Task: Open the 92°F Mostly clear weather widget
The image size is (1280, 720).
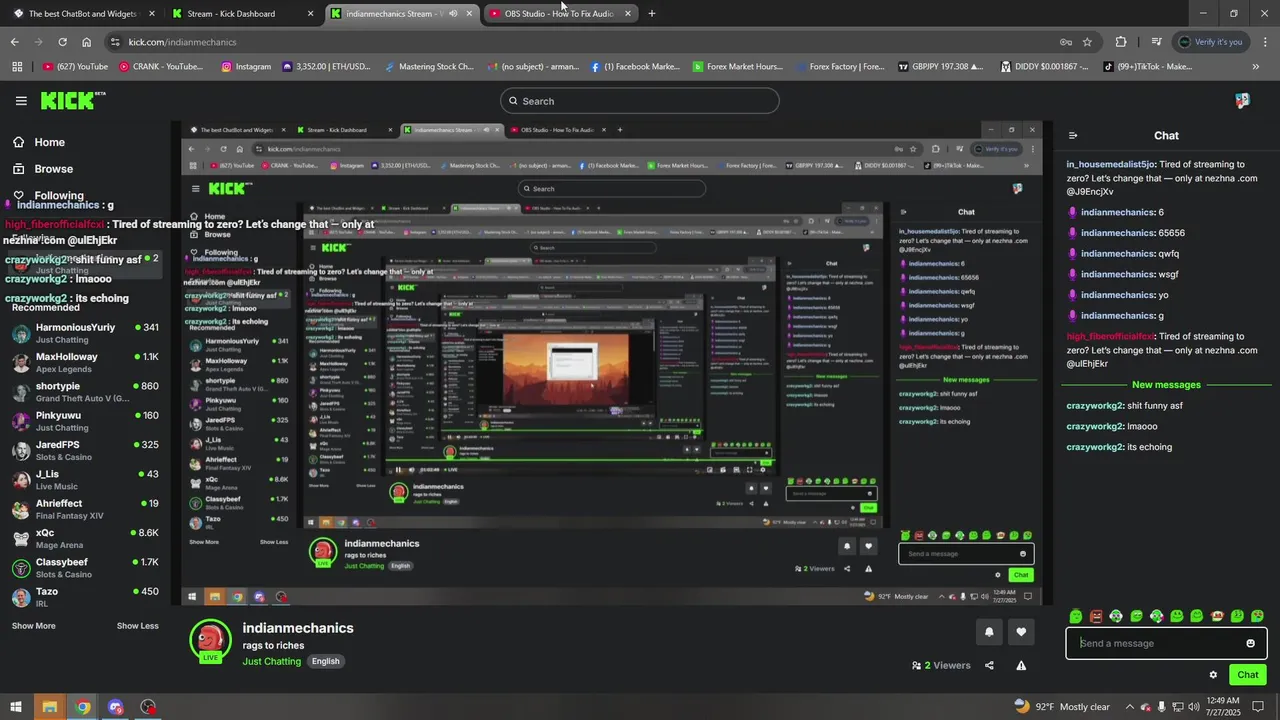Action: click(x=1062, y=707)
